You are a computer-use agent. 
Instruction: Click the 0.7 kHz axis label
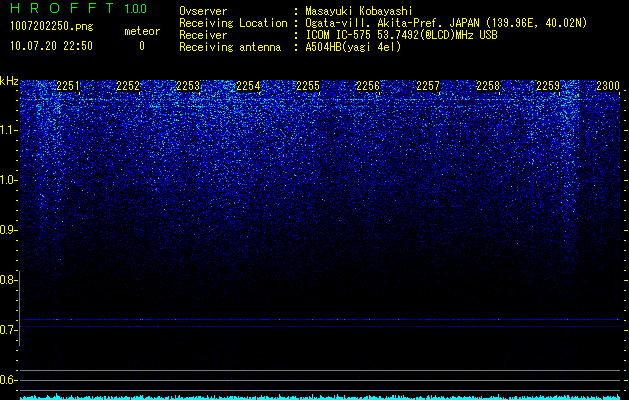tap(8, 330)
